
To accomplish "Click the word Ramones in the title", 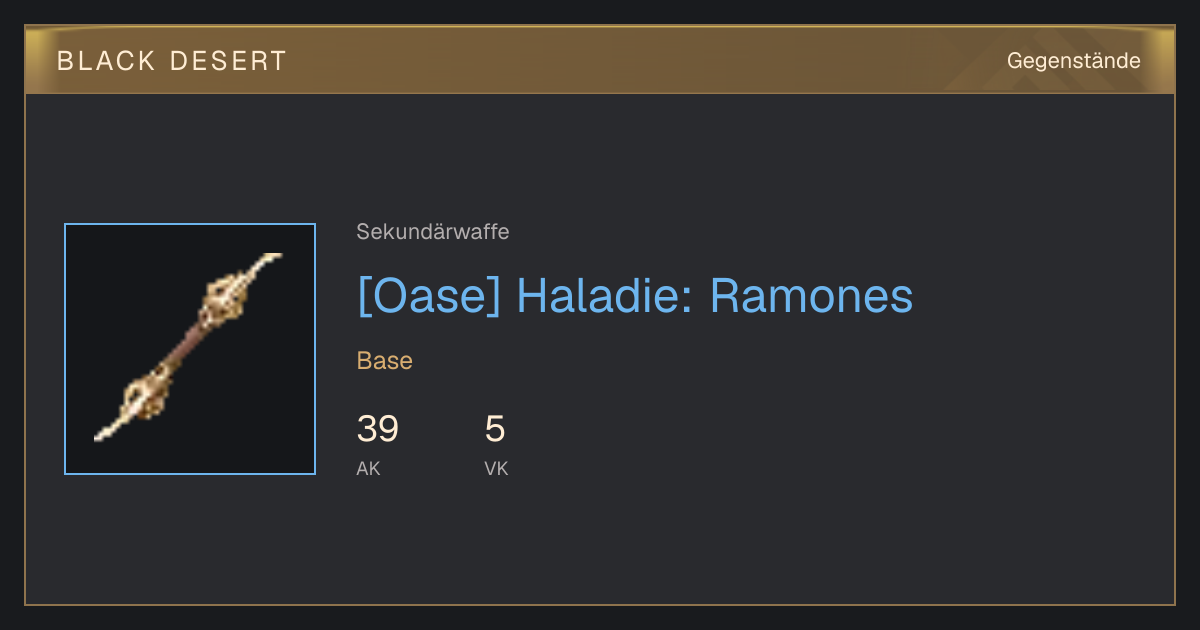I will coord(811,296).
